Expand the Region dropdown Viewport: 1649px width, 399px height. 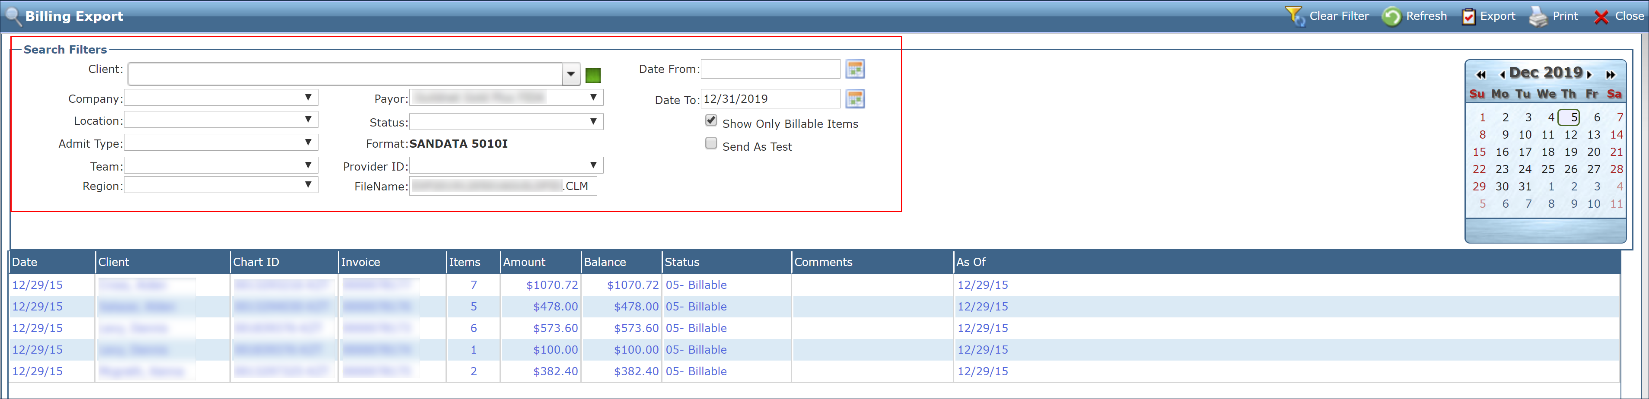coord(308,185)
